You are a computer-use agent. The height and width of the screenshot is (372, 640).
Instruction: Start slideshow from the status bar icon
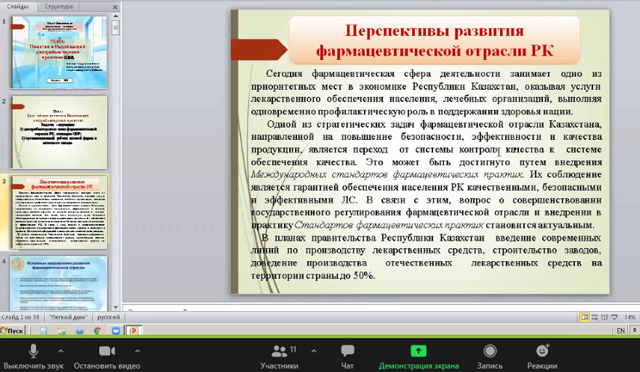[614, 317]
